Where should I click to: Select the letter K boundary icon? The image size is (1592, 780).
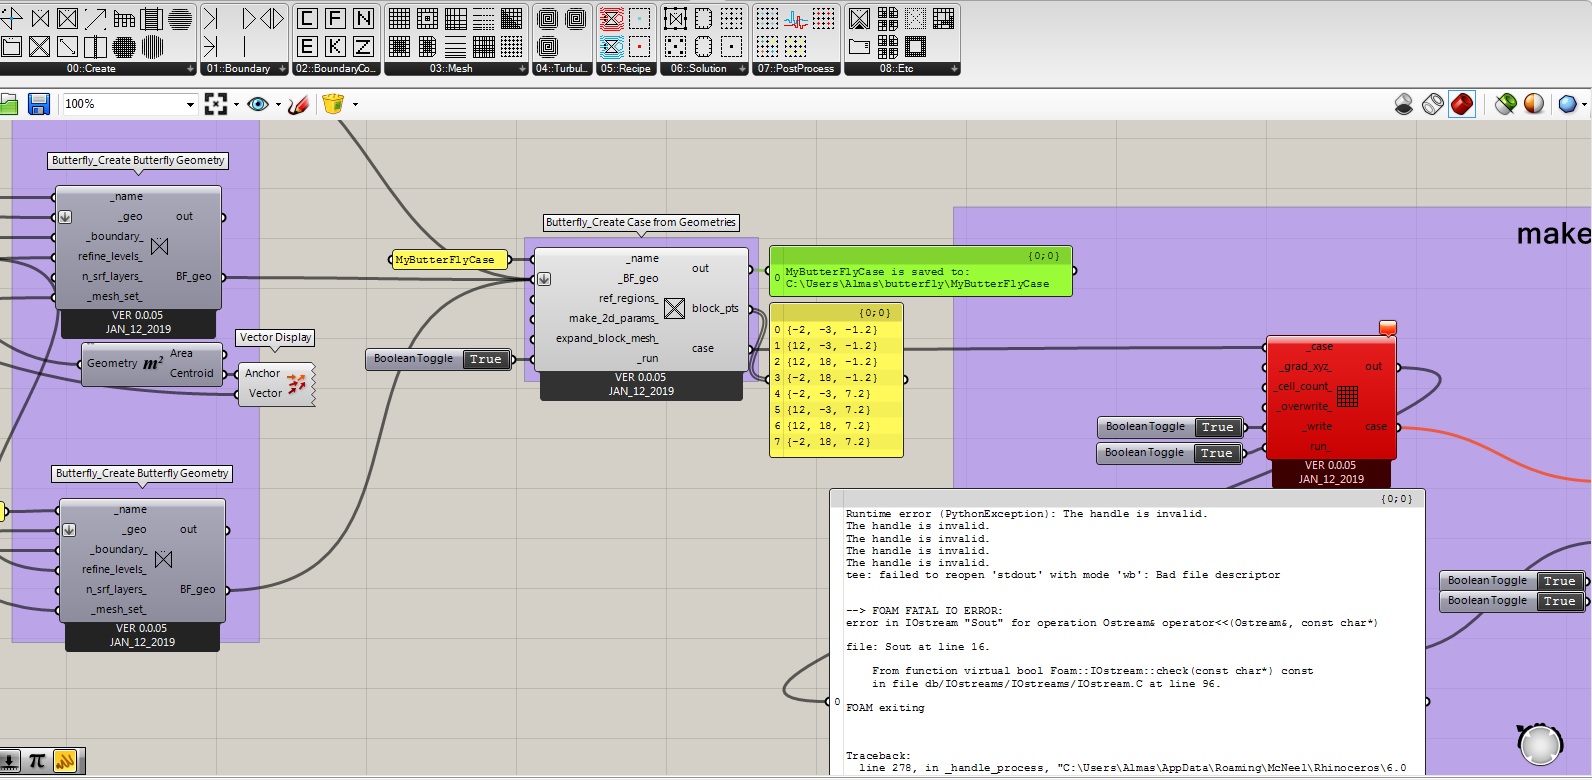pyautogui.click(x=335, y=46)
